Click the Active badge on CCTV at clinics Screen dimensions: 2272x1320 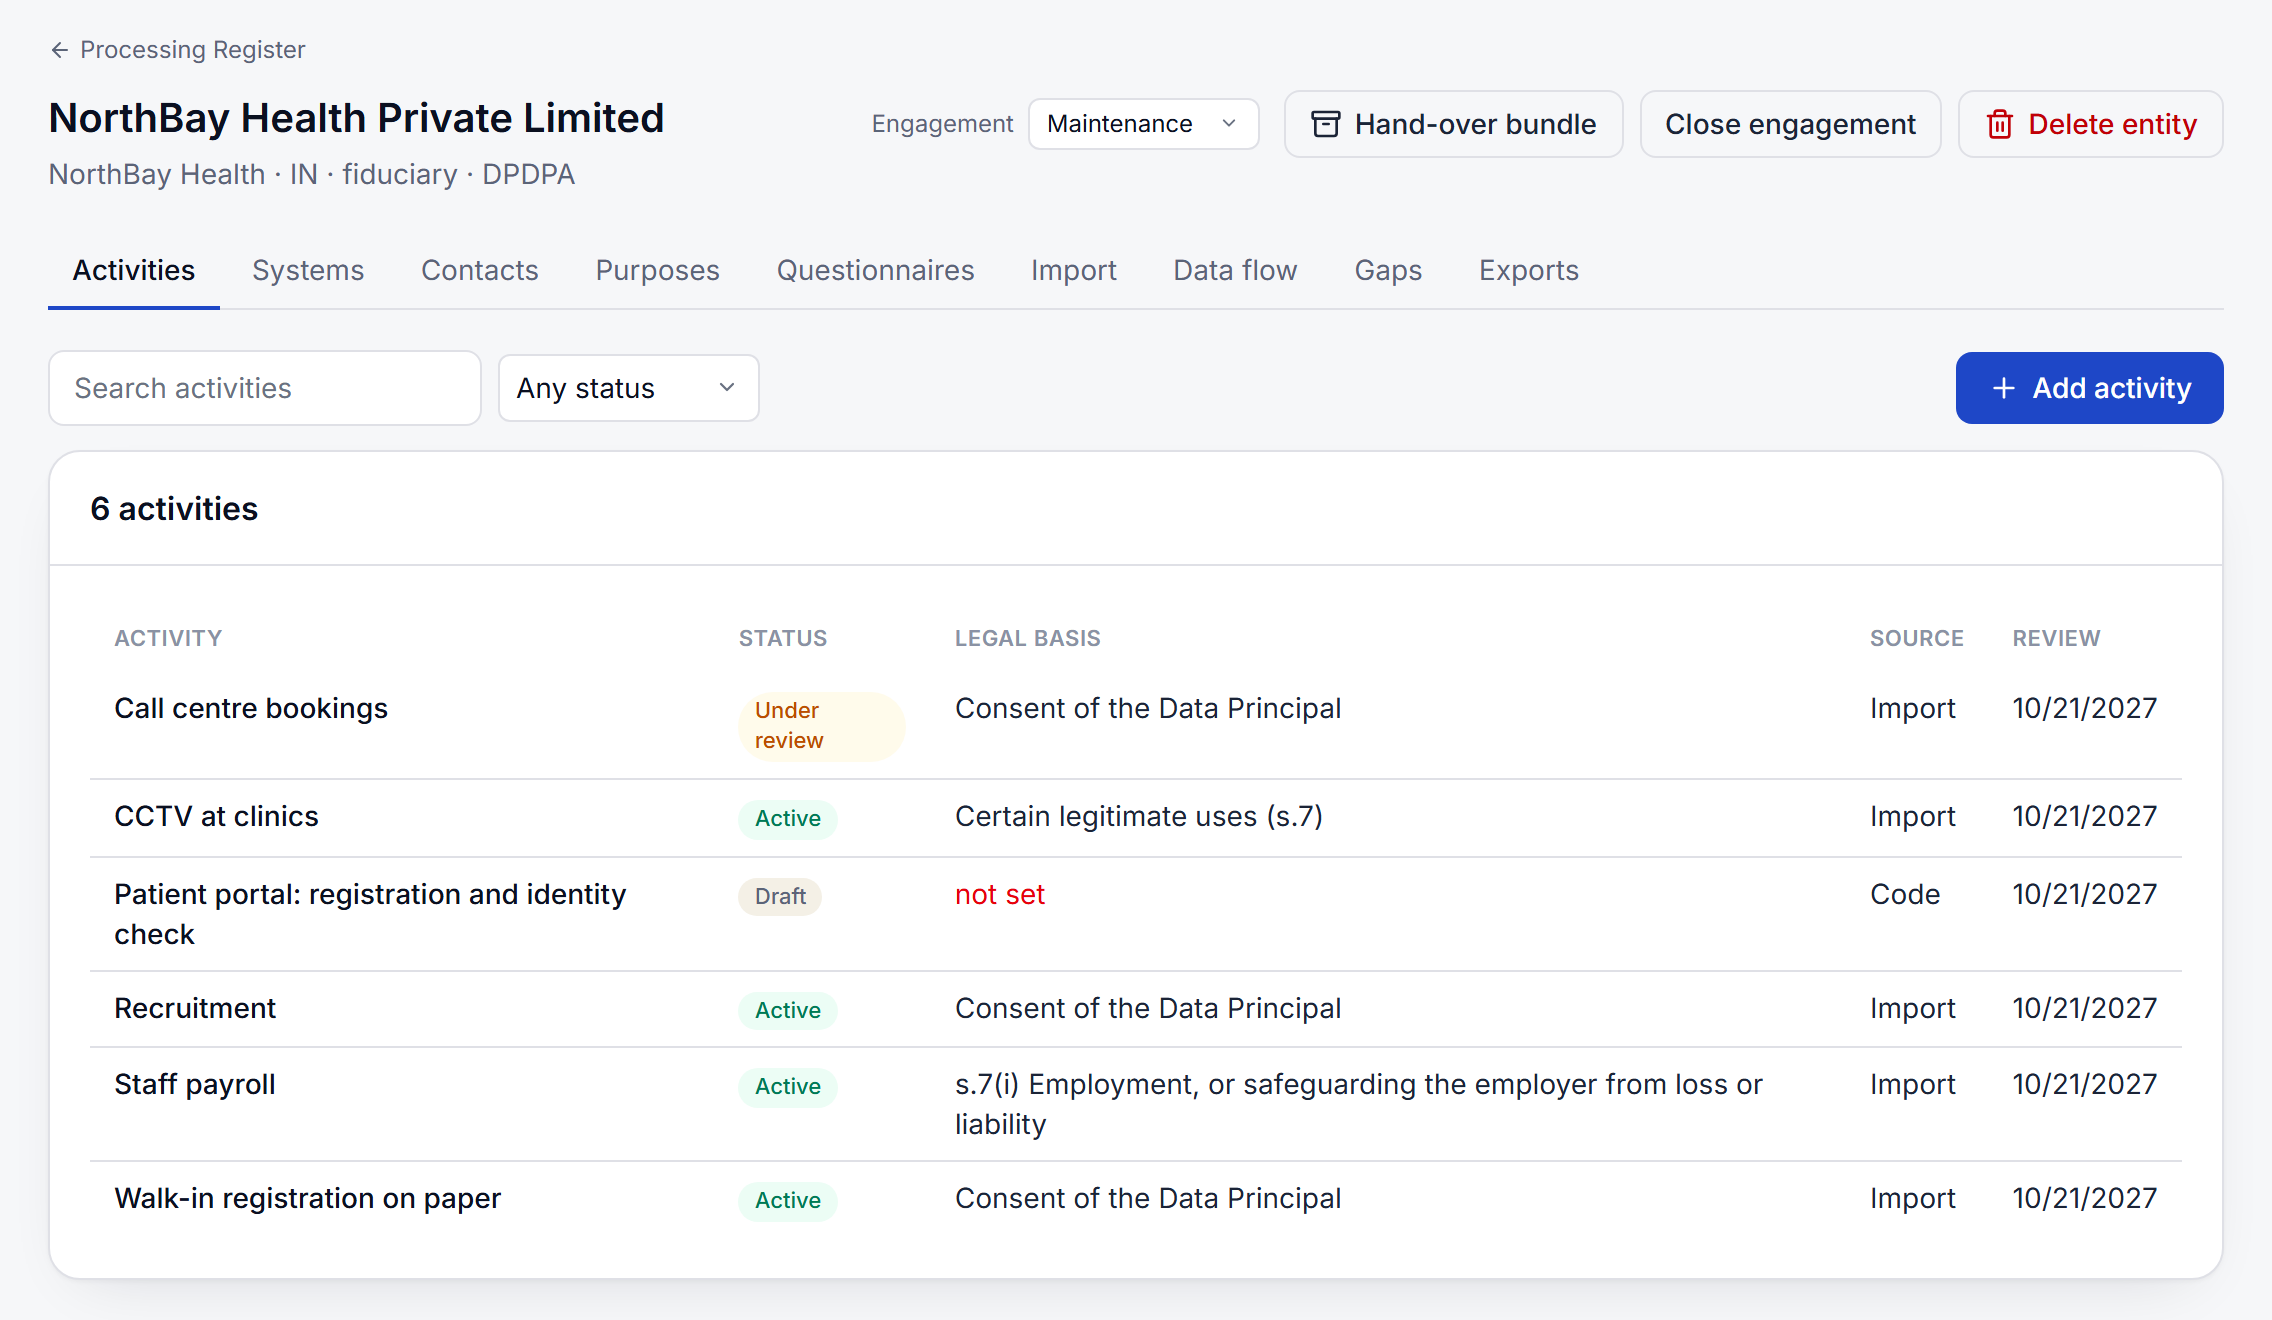click(788, 818)
